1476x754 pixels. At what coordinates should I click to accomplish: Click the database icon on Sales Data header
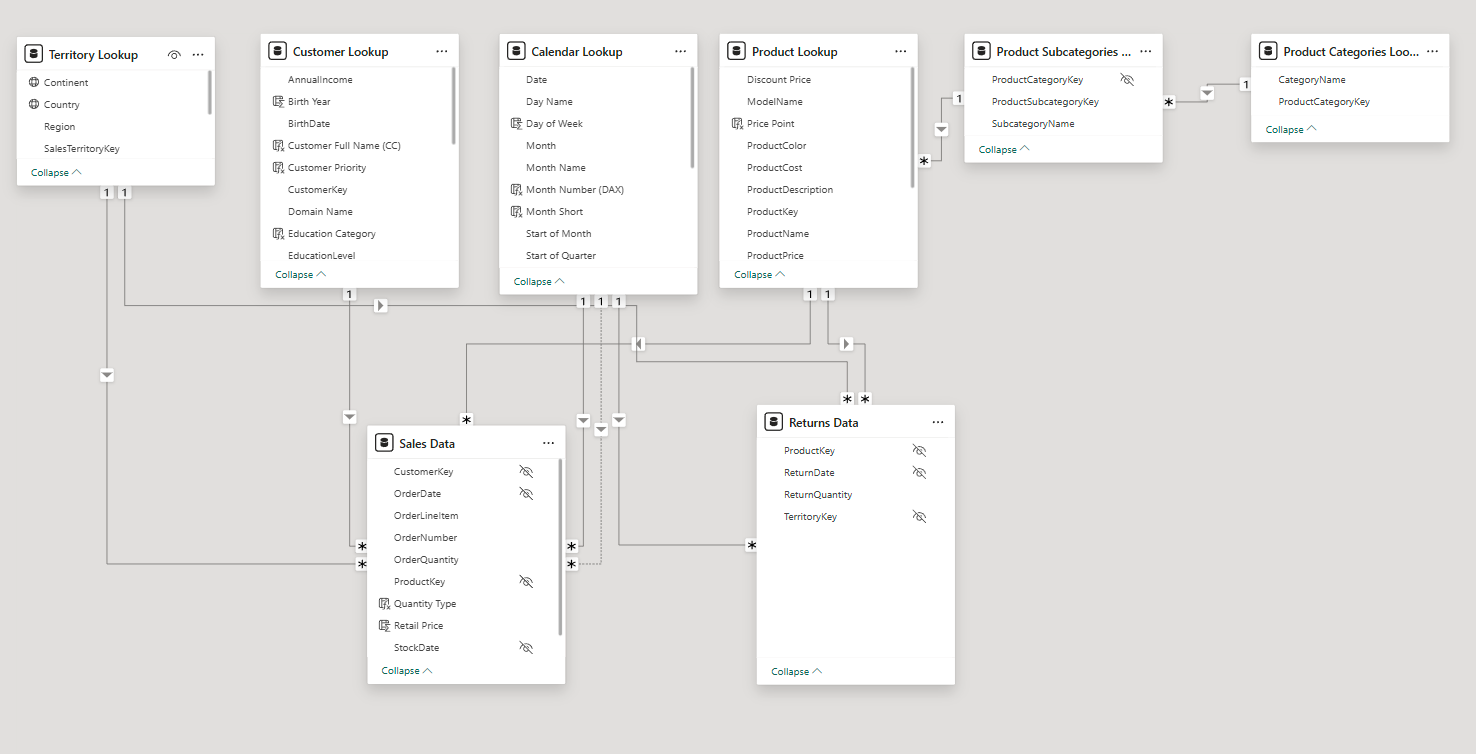(385, 442)
